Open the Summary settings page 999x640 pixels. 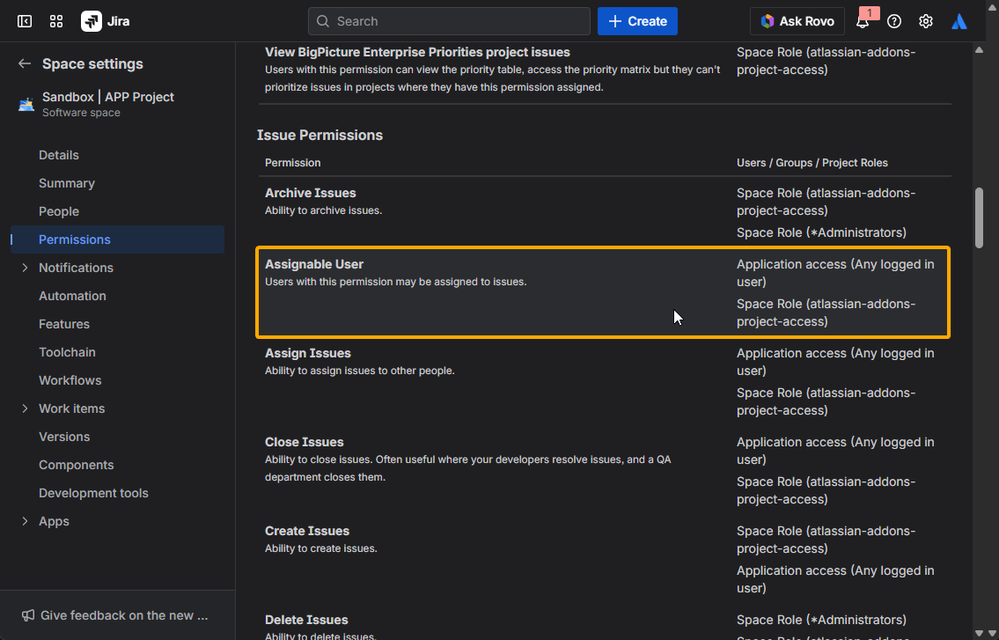66,183
